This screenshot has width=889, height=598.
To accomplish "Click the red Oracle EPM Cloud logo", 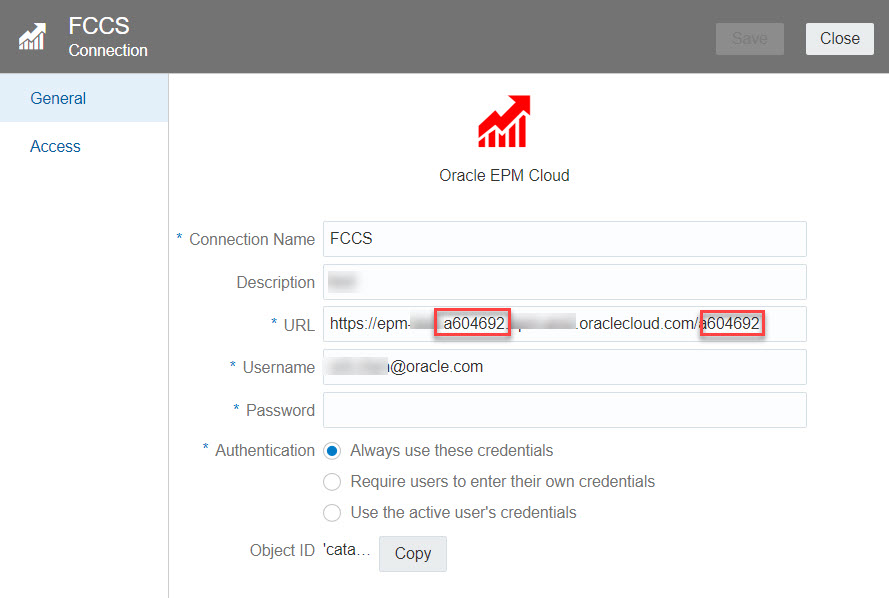I will point(504,121).
